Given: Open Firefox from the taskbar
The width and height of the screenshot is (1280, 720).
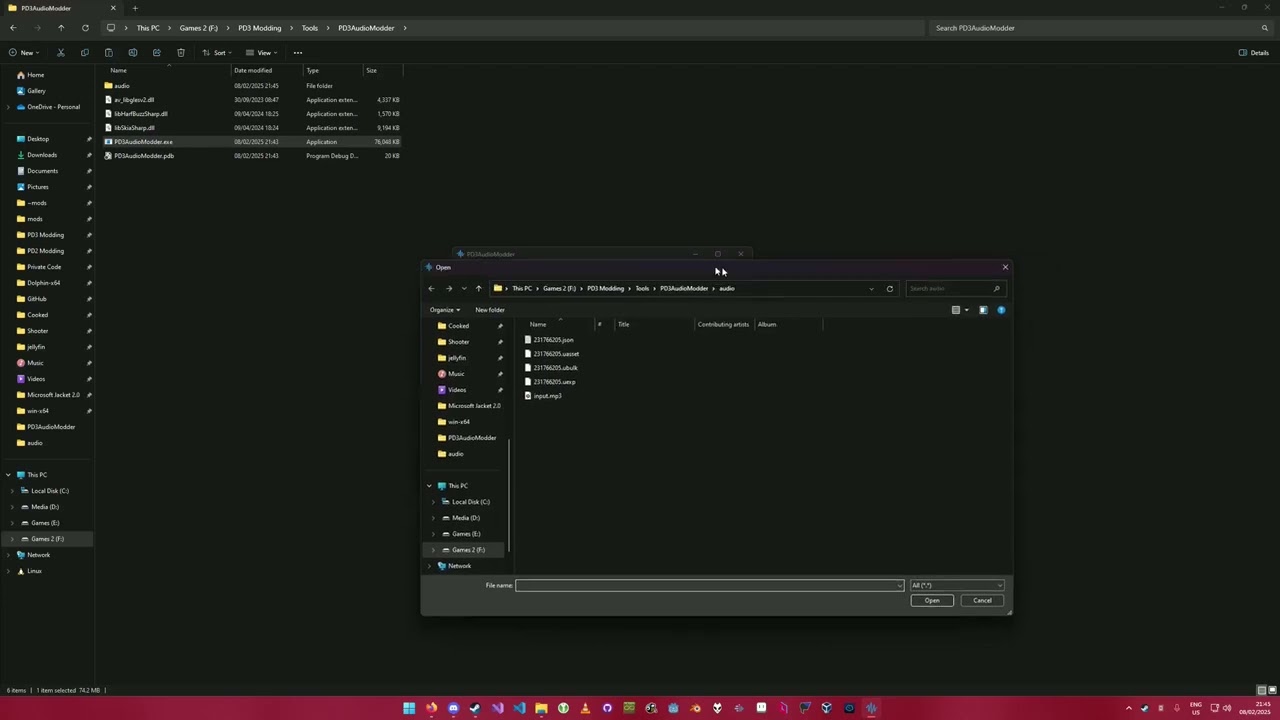Looking at the screenshot, I should 431,708.
